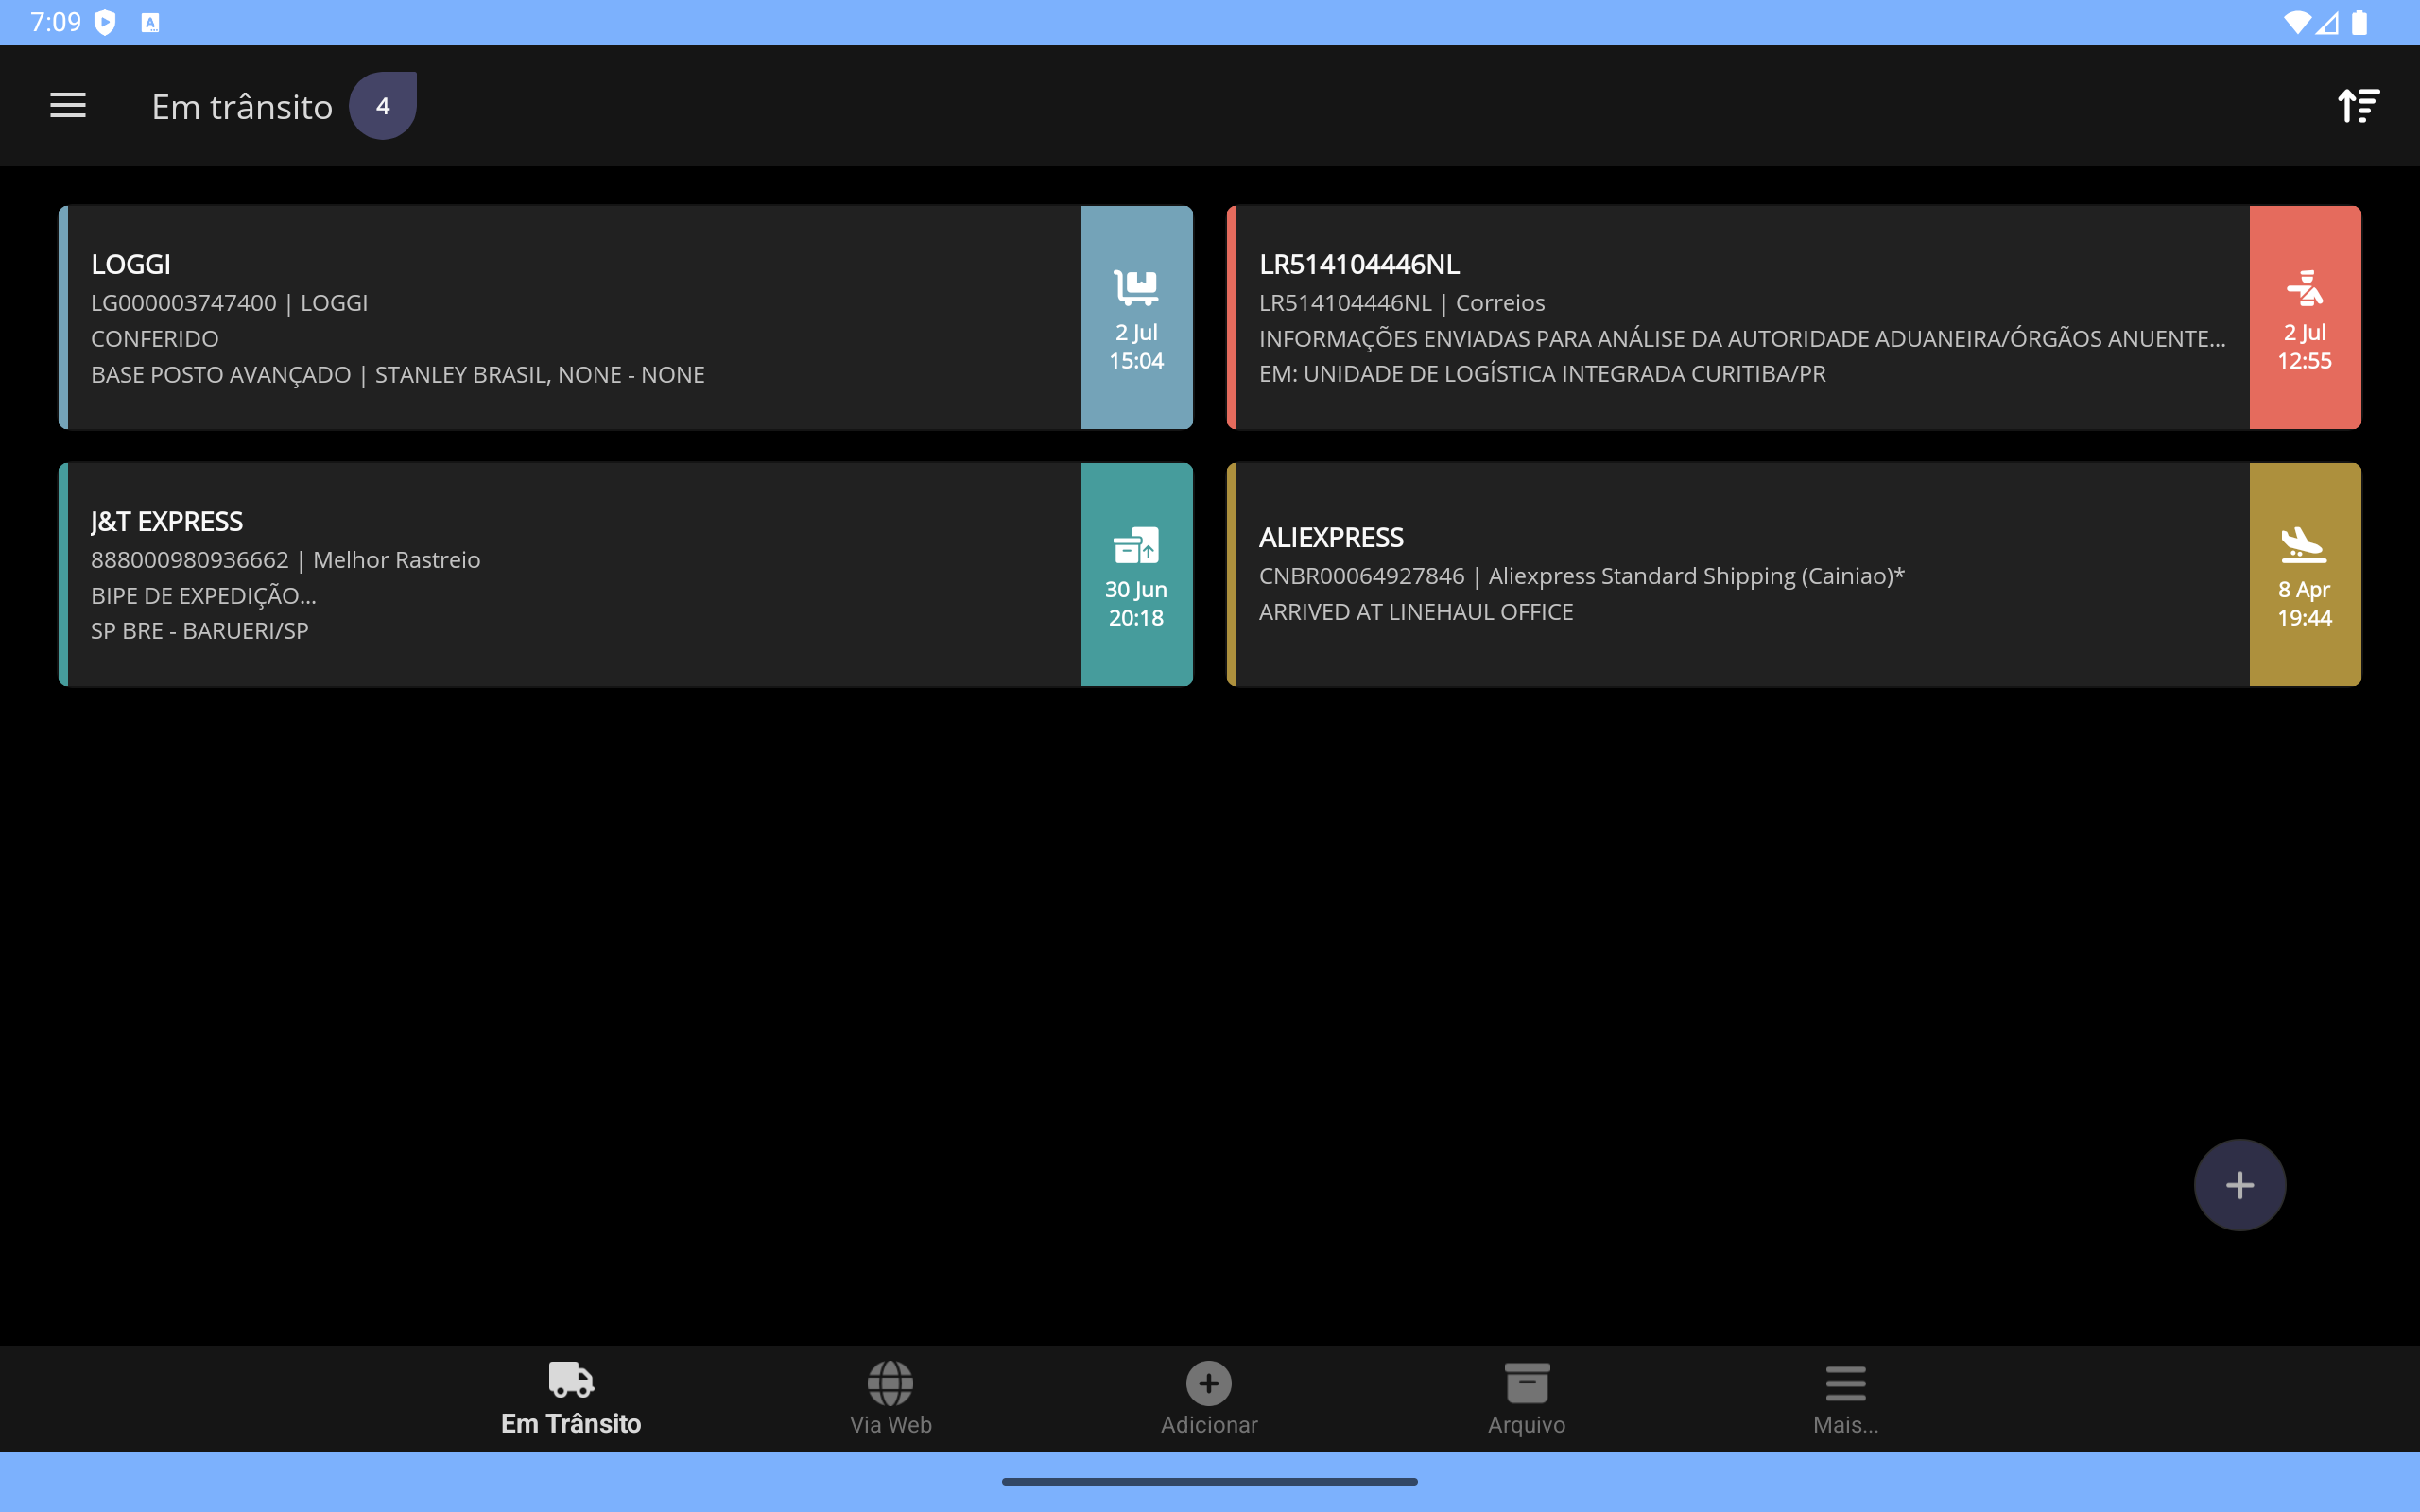Open the Adicionar tab
Image resolution: width=2420 pixels, height=1512 pixels.
[1209, 1398]
